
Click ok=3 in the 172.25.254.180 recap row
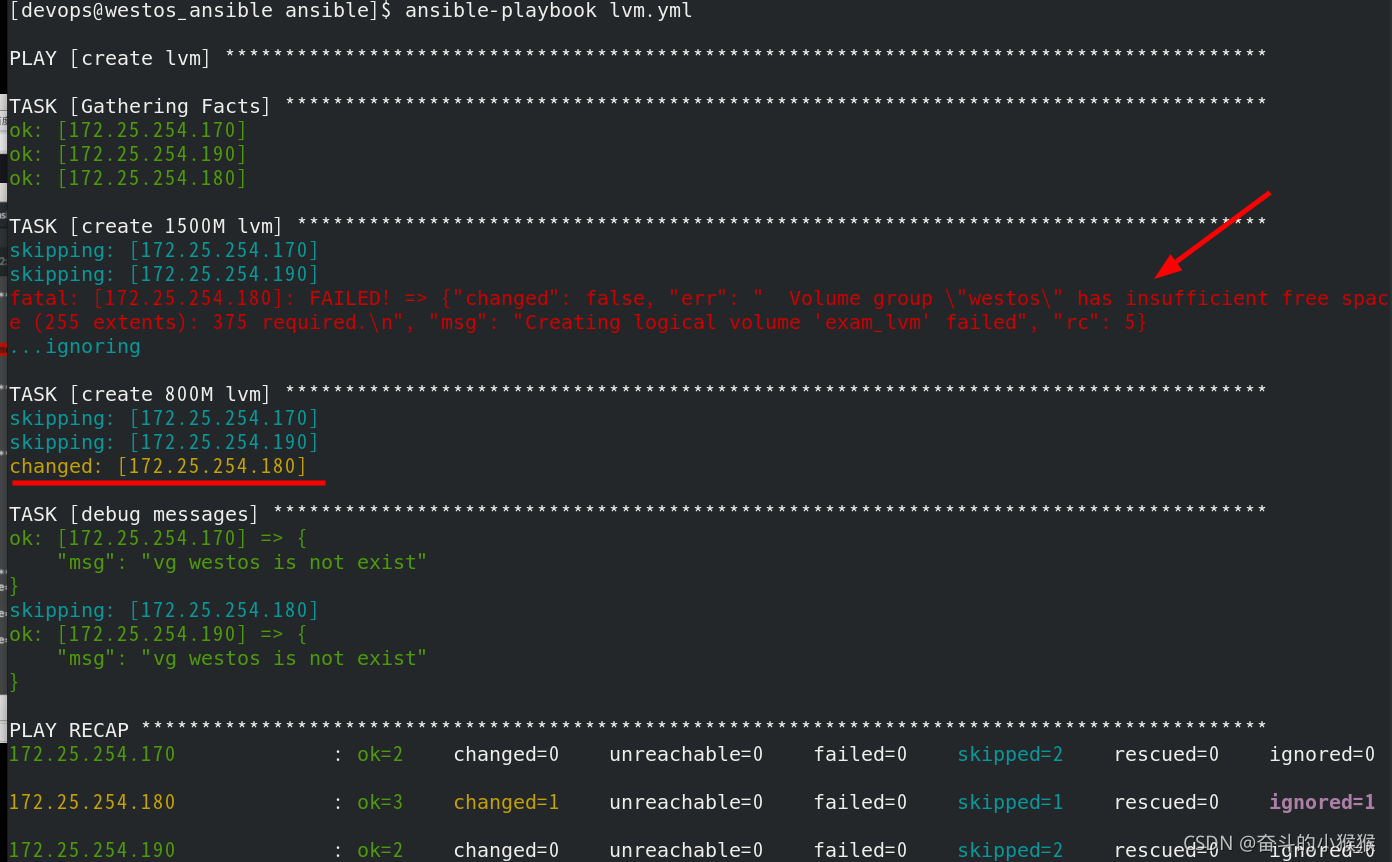[380, 803]
